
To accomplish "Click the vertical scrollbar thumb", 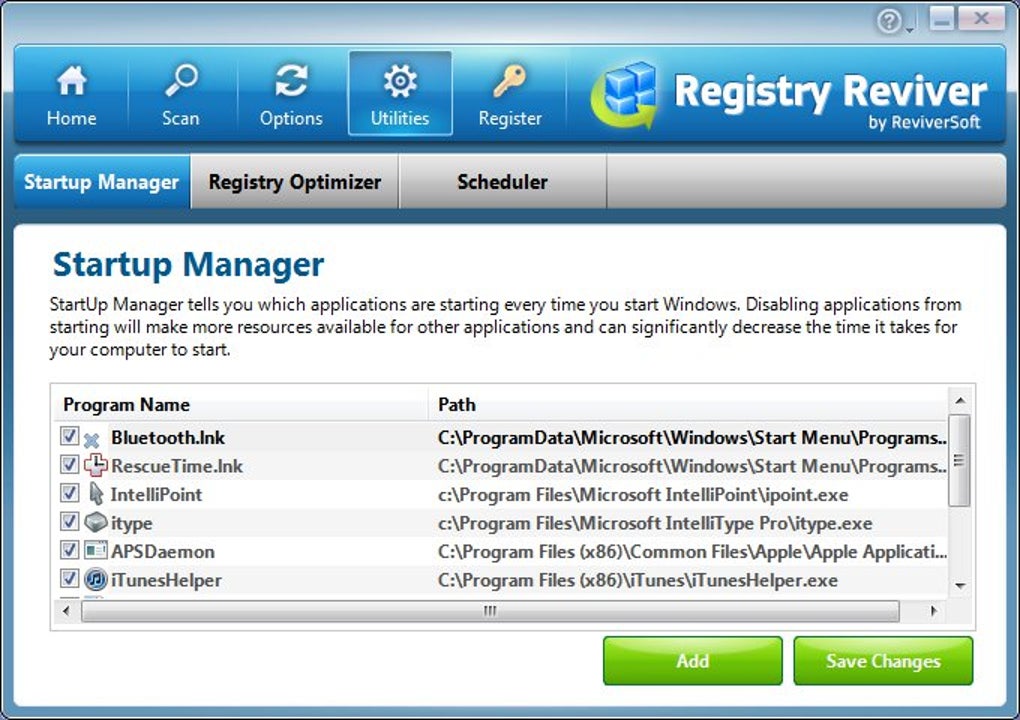I will [x=960, y=460].
